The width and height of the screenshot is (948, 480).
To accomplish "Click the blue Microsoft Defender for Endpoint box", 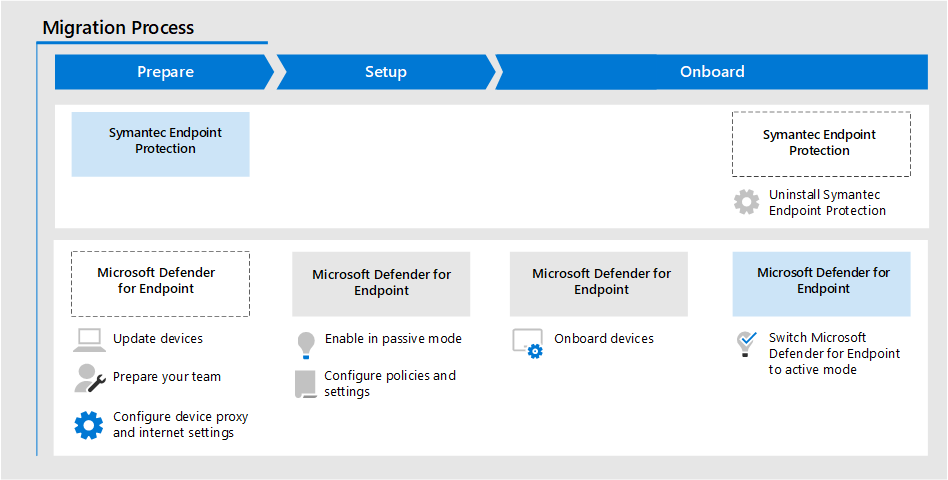I will 822,283.
